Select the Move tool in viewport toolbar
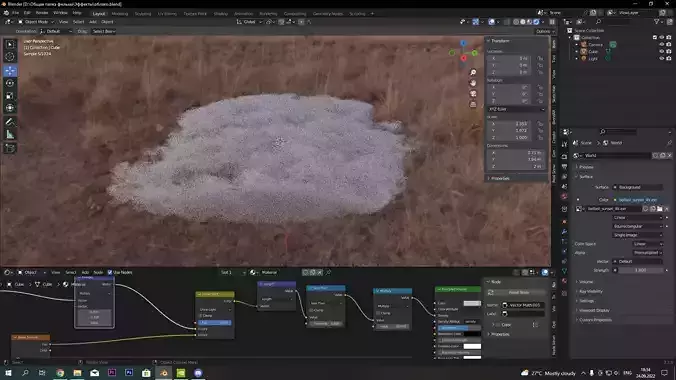 coord(10,70)
